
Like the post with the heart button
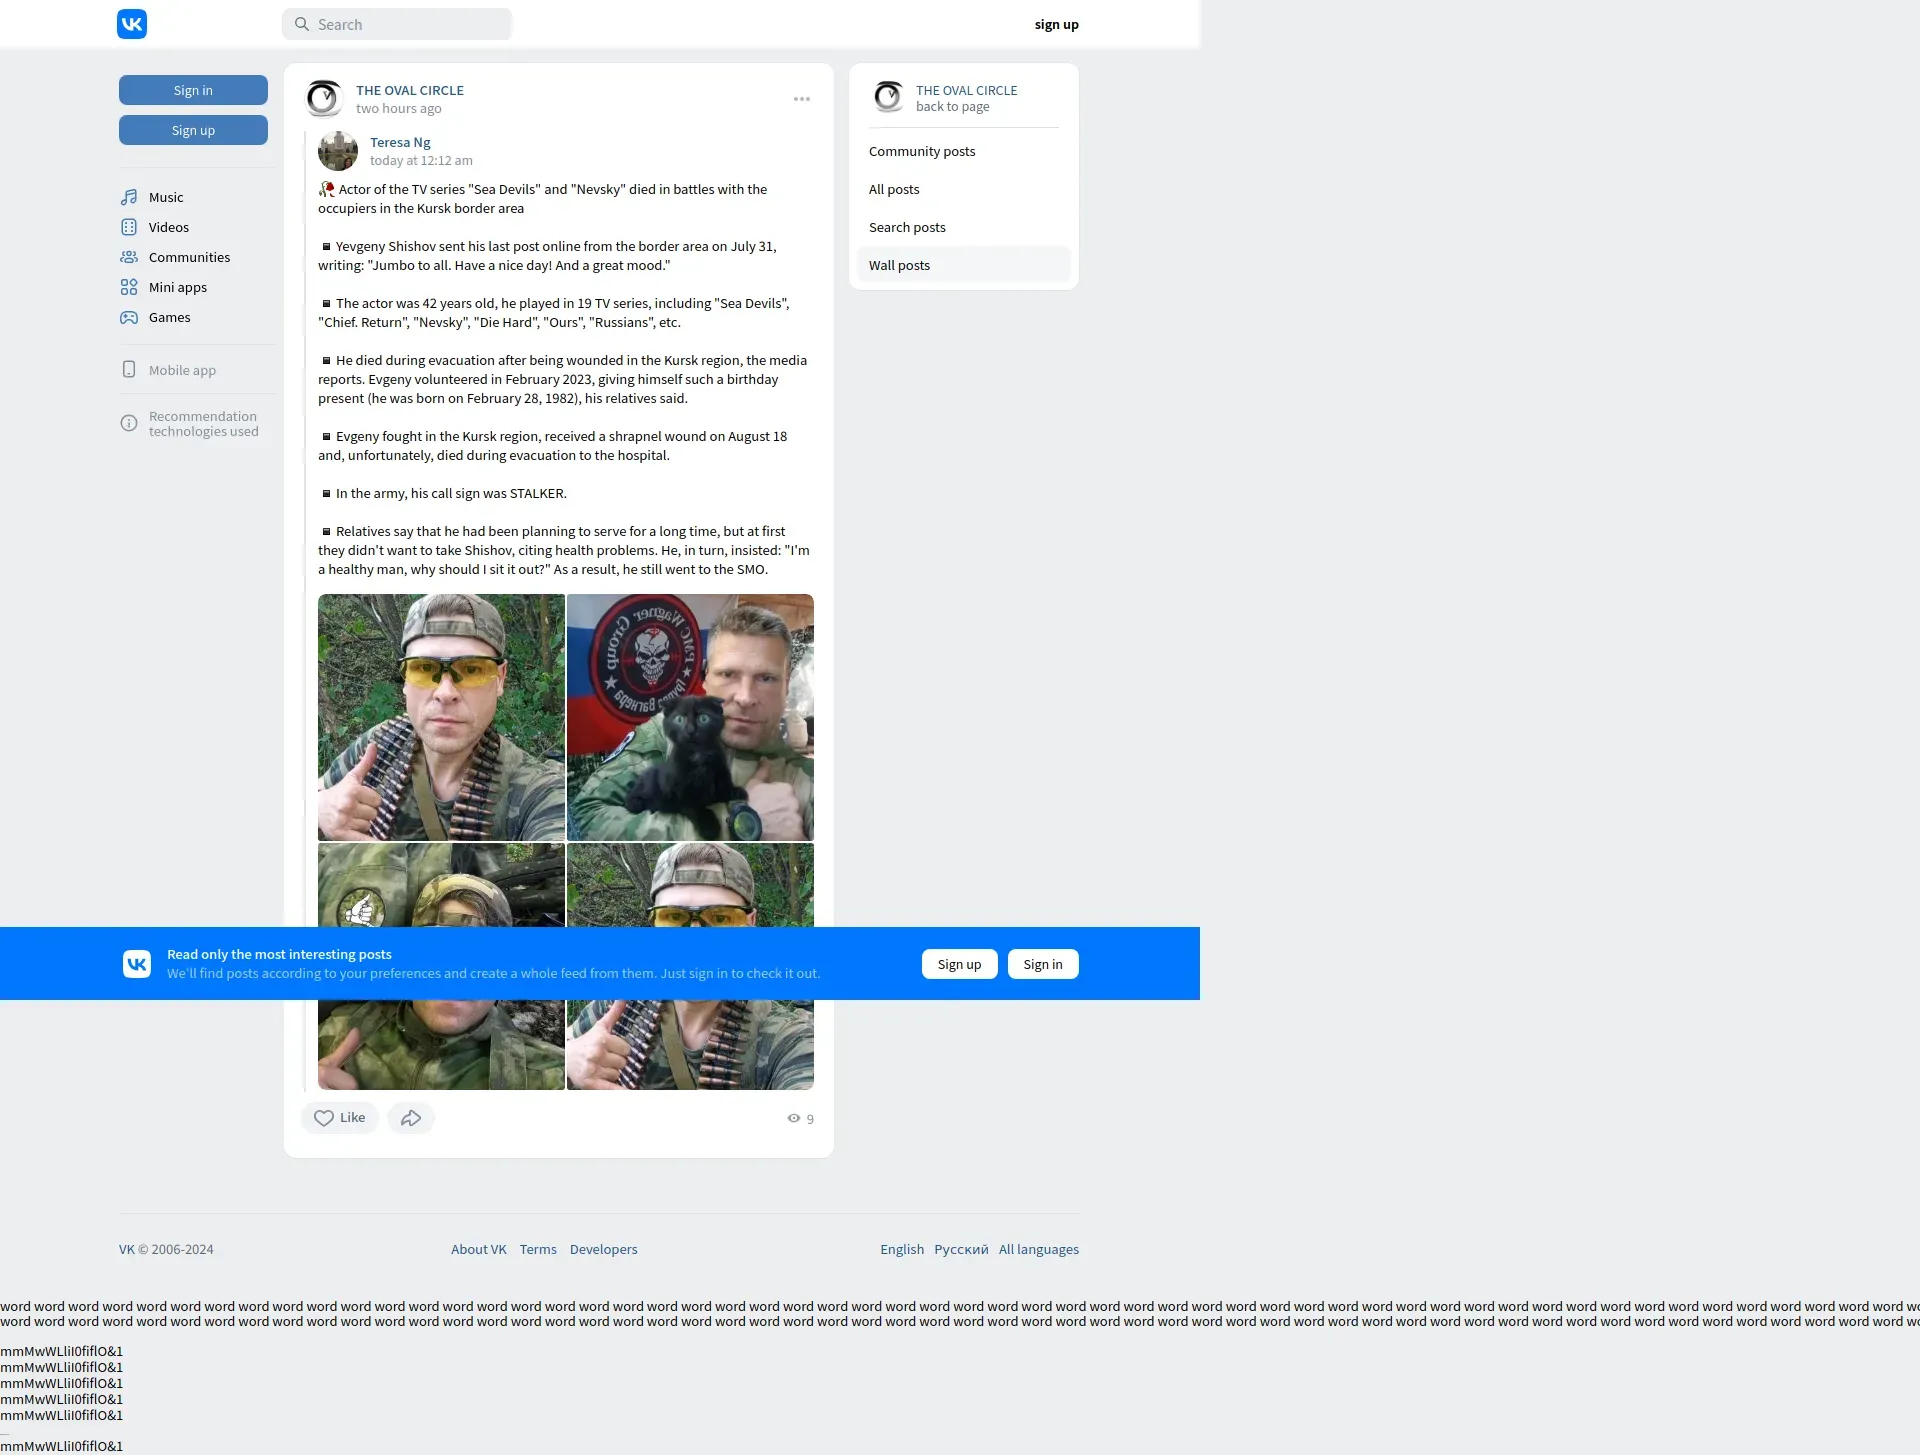(x=340, y=1118)
